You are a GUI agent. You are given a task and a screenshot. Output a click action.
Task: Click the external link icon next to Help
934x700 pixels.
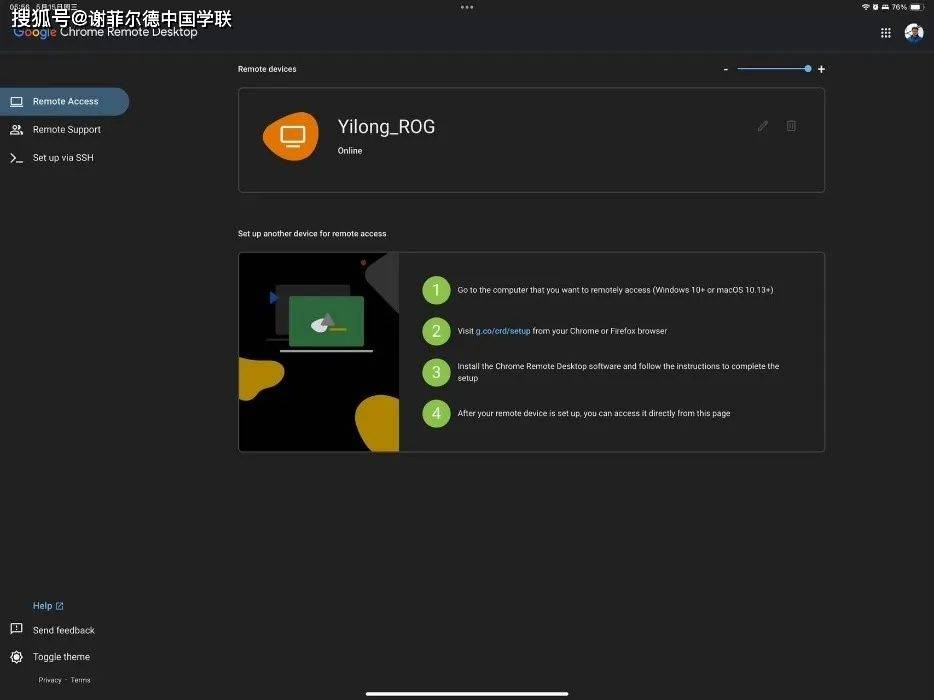(60, 606)
